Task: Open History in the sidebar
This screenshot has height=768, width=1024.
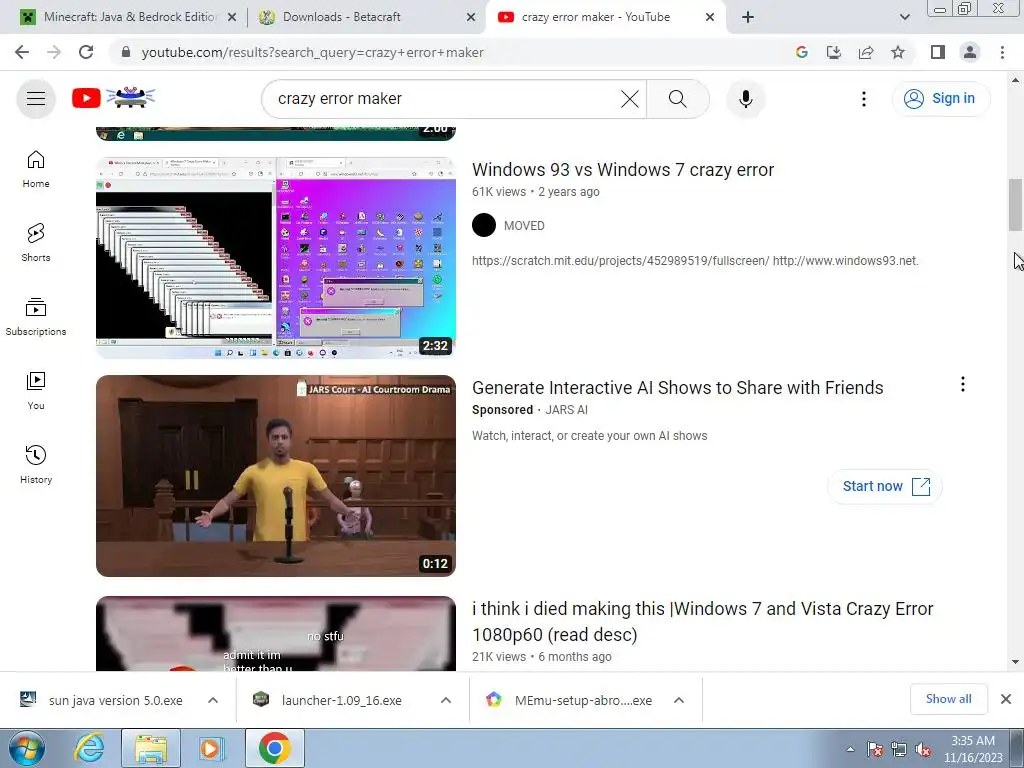Action: pyautogui.click(x=36, y=464)
